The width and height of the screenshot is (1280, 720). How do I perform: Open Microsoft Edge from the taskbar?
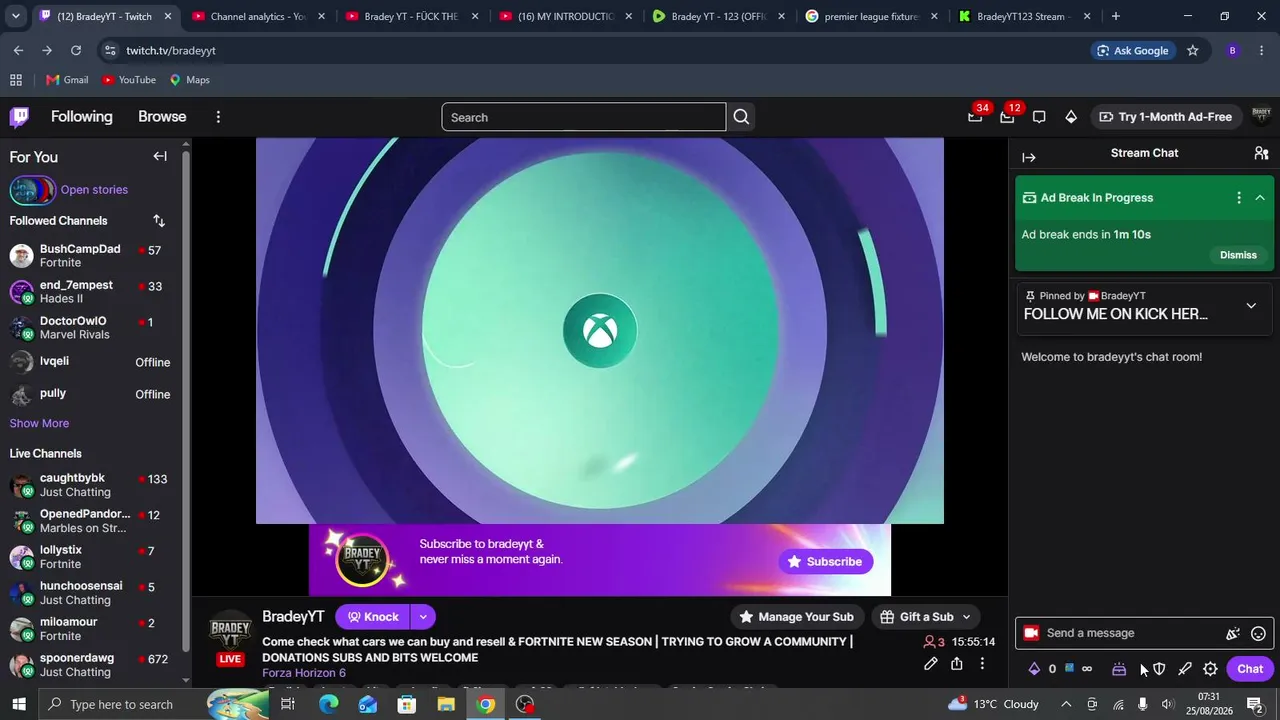point(328,705)
